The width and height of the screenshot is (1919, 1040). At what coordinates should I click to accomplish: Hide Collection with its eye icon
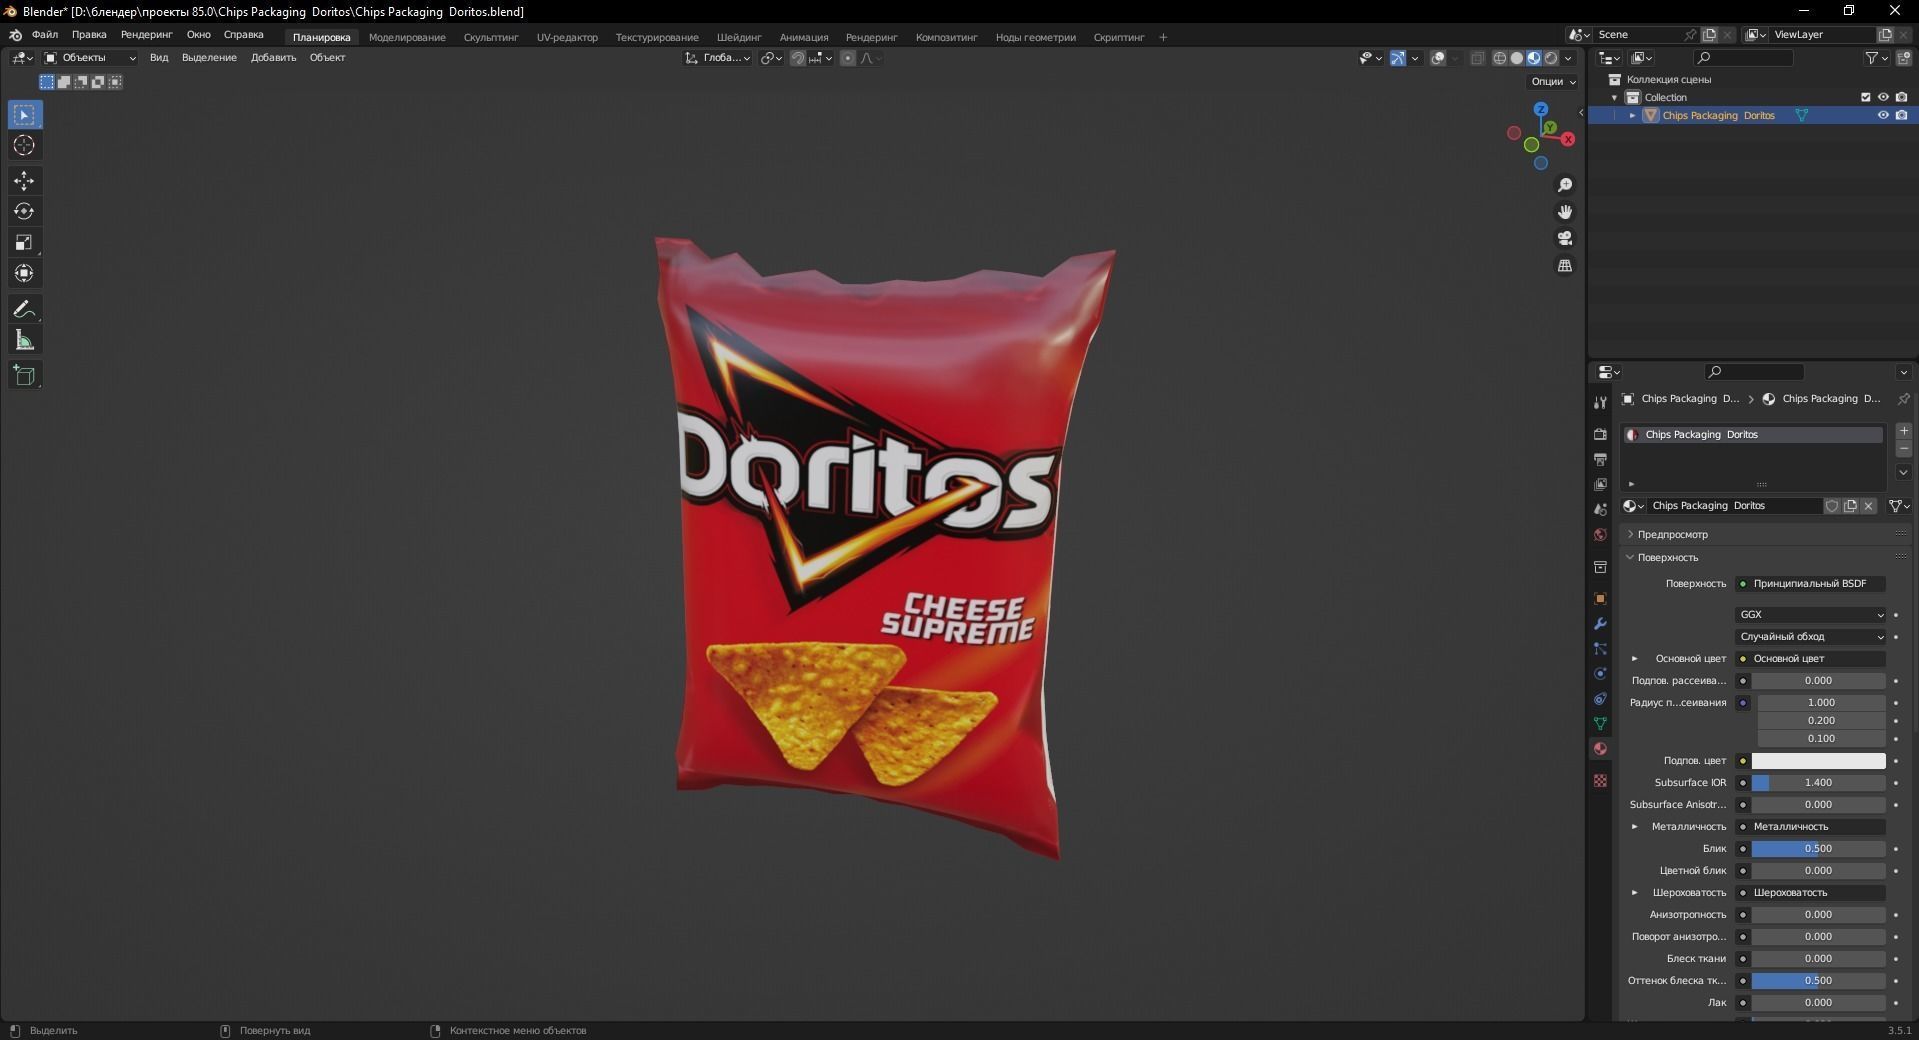click(x=1883, y=97)
